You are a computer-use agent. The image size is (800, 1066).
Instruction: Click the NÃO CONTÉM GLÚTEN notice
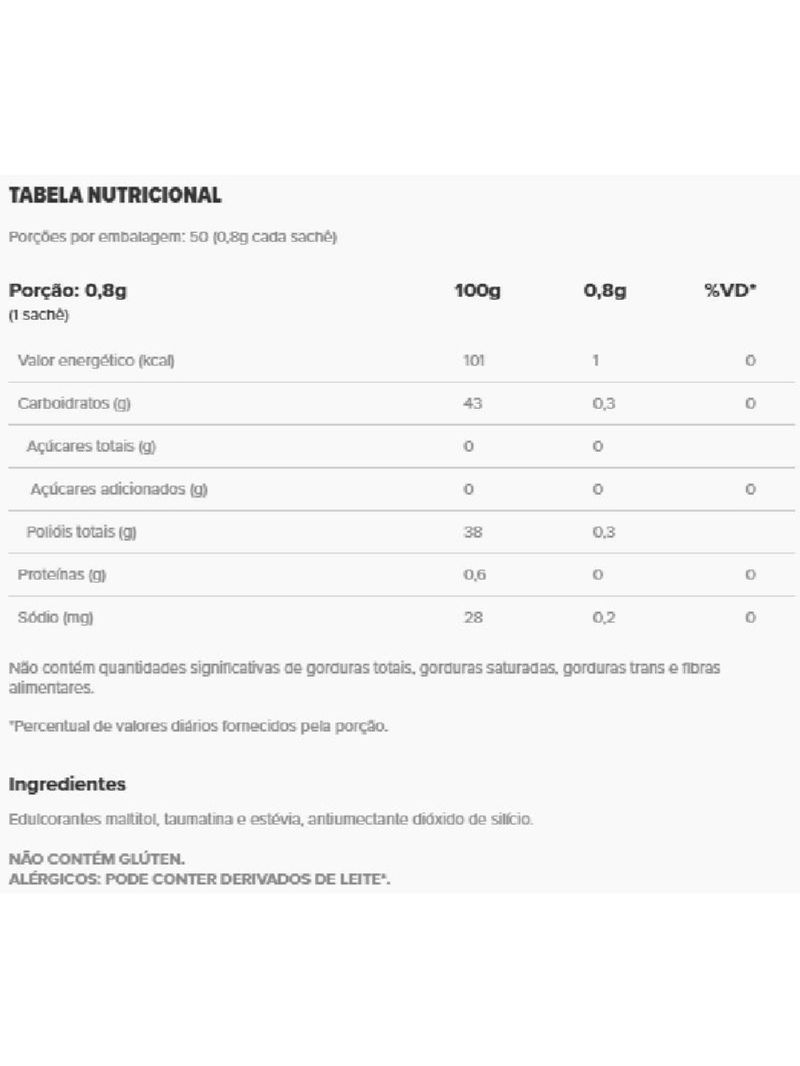click(x=96, y=859)
